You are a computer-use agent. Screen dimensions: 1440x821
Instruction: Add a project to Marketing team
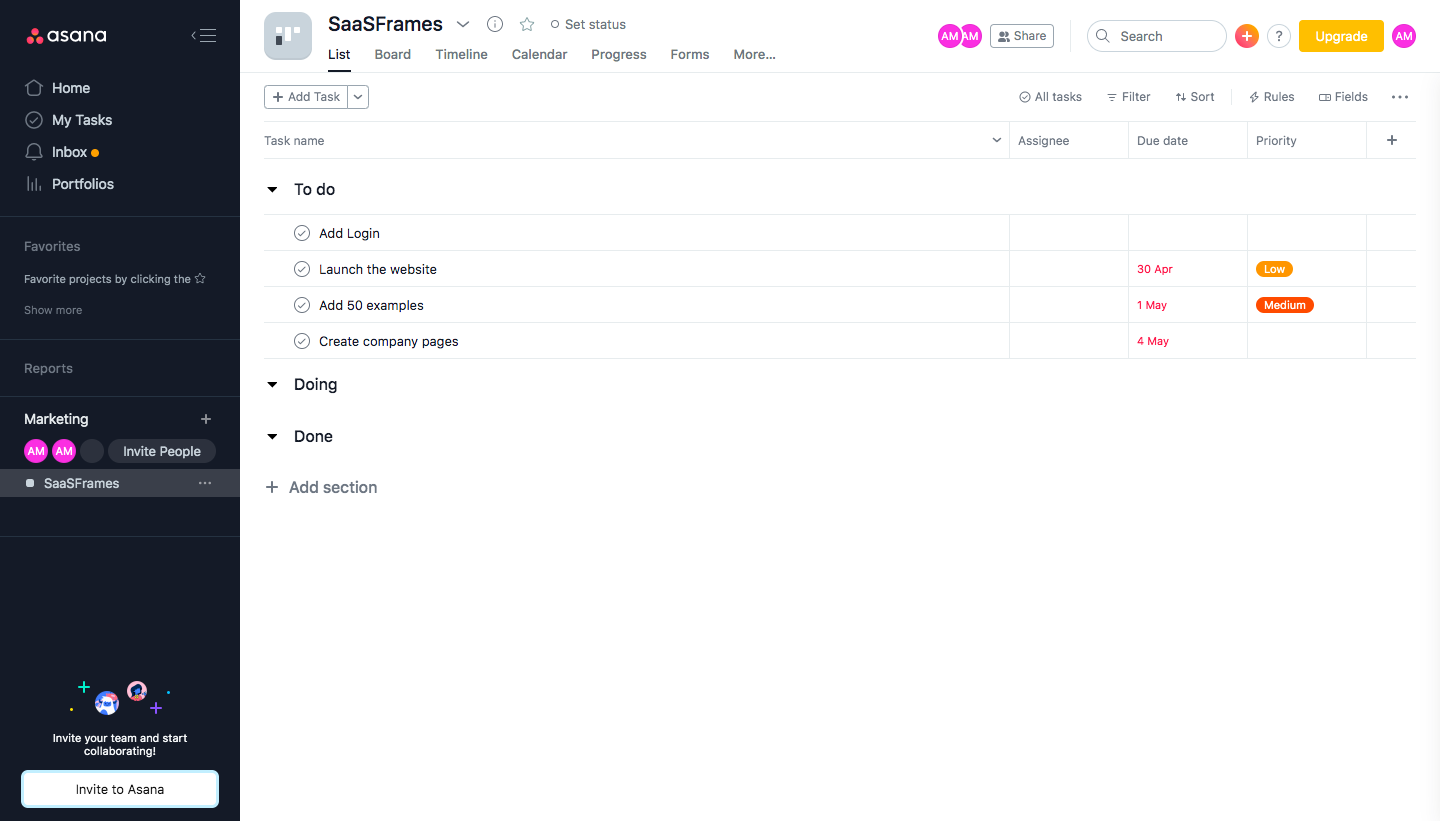pyautogui.click(x=206, y=419)
